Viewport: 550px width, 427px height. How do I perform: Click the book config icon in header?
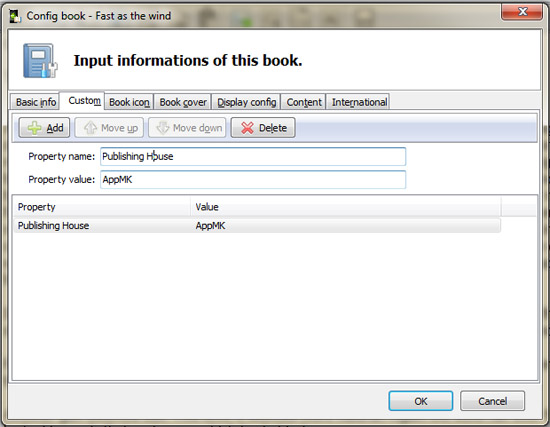pos(40,60)
